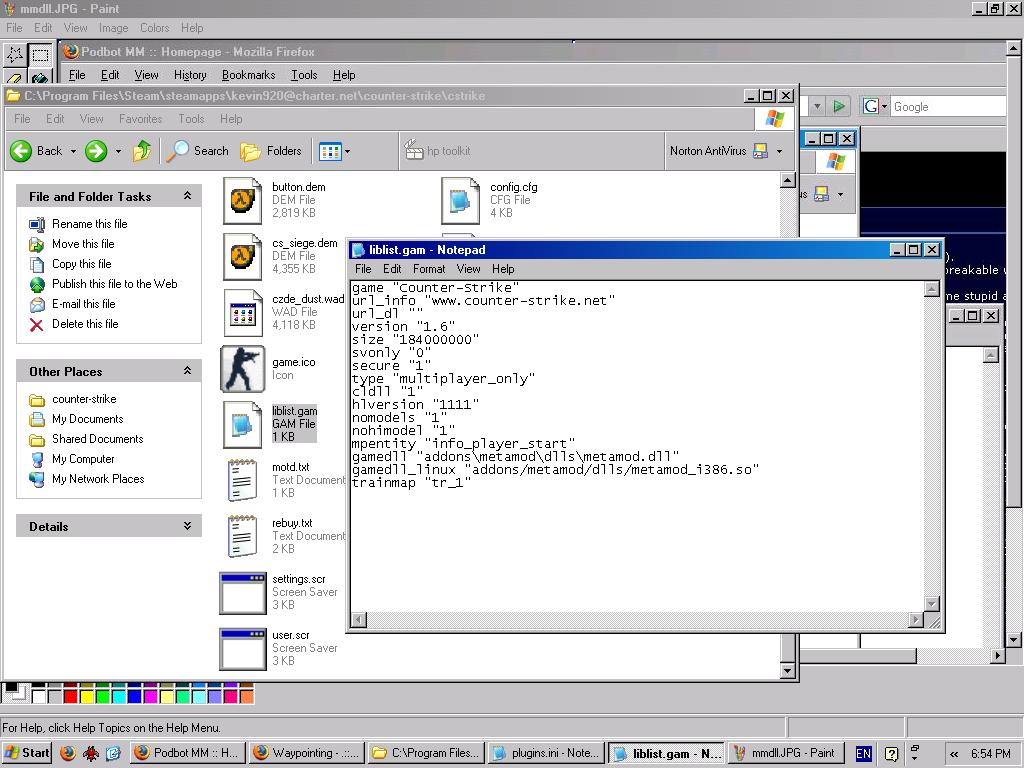Click Firefox quick launch icon
The width and height of the screenshot is (1024, 768).
(67, 753)
